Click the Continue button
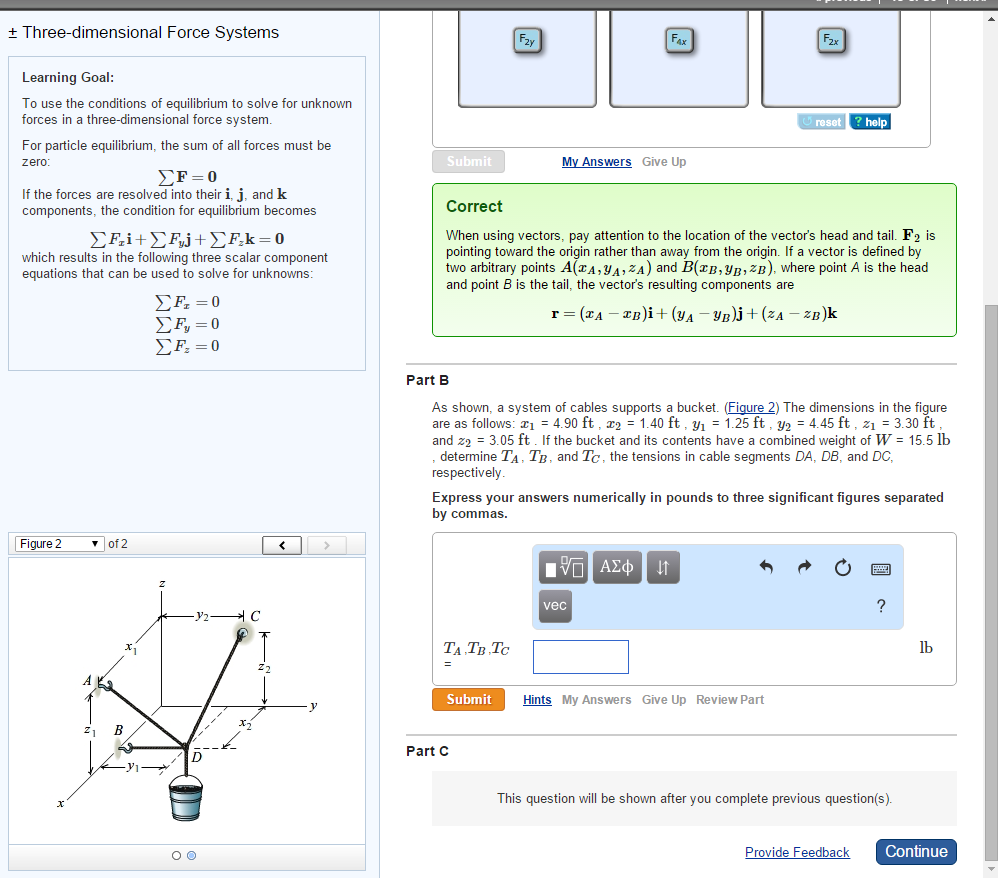The width and height of the screenshot is (998, 878). 915,852
